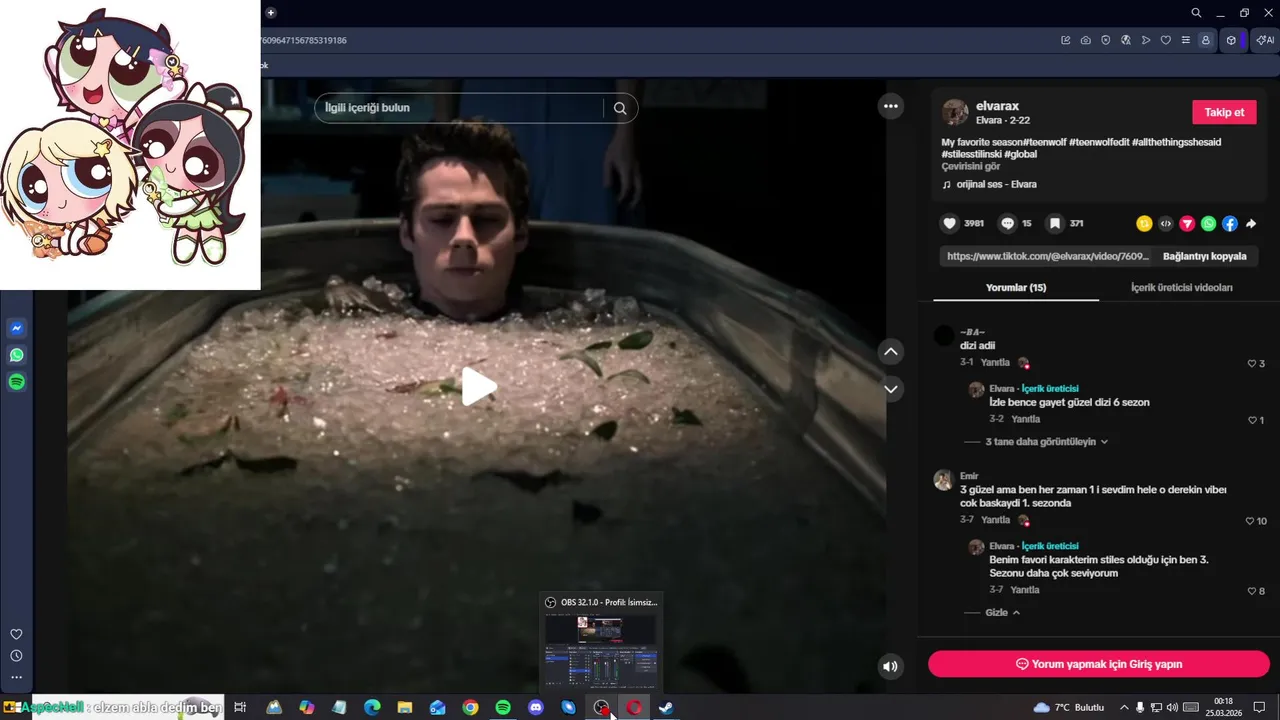Open the #teenwolf hashtag
1280x720 pixels.
[1045, 142]
